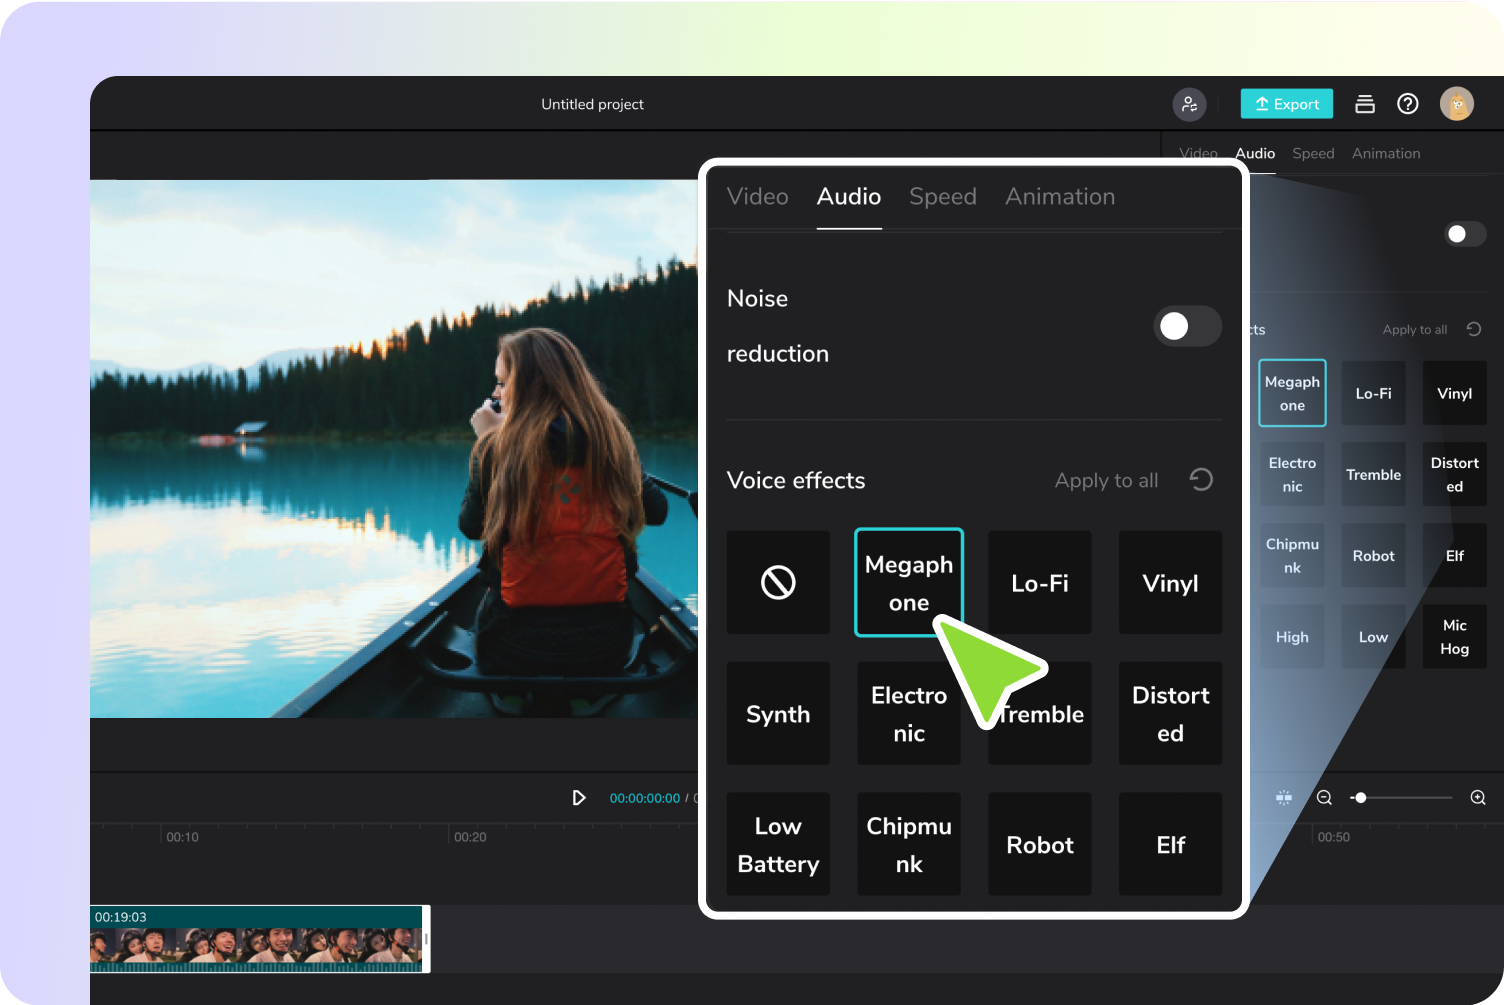Click the timeline zoom out magnifier
This screenshot has width=1504, height=1005.
(x=1324, y=798)
